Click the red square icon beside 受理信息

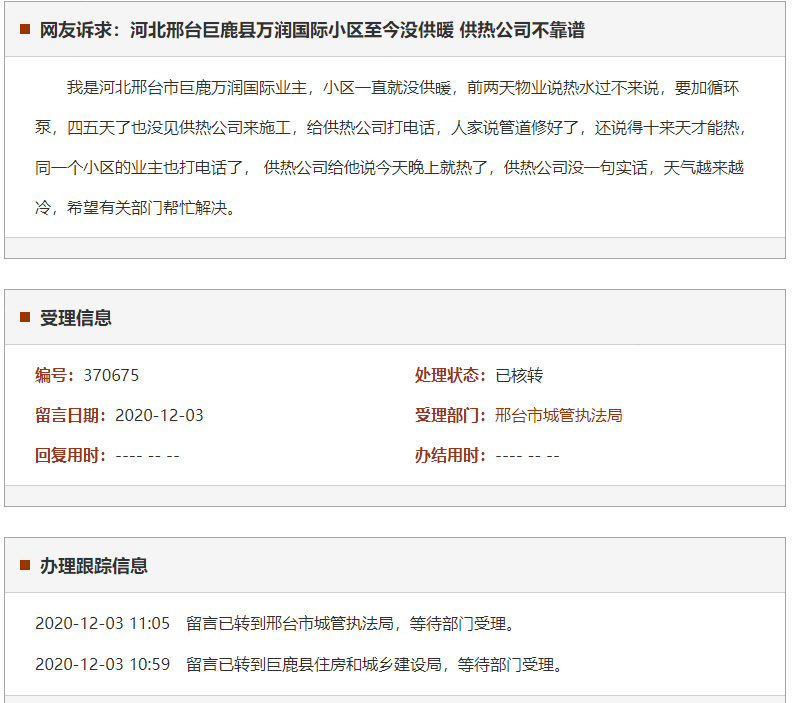[x=25, y=318]
